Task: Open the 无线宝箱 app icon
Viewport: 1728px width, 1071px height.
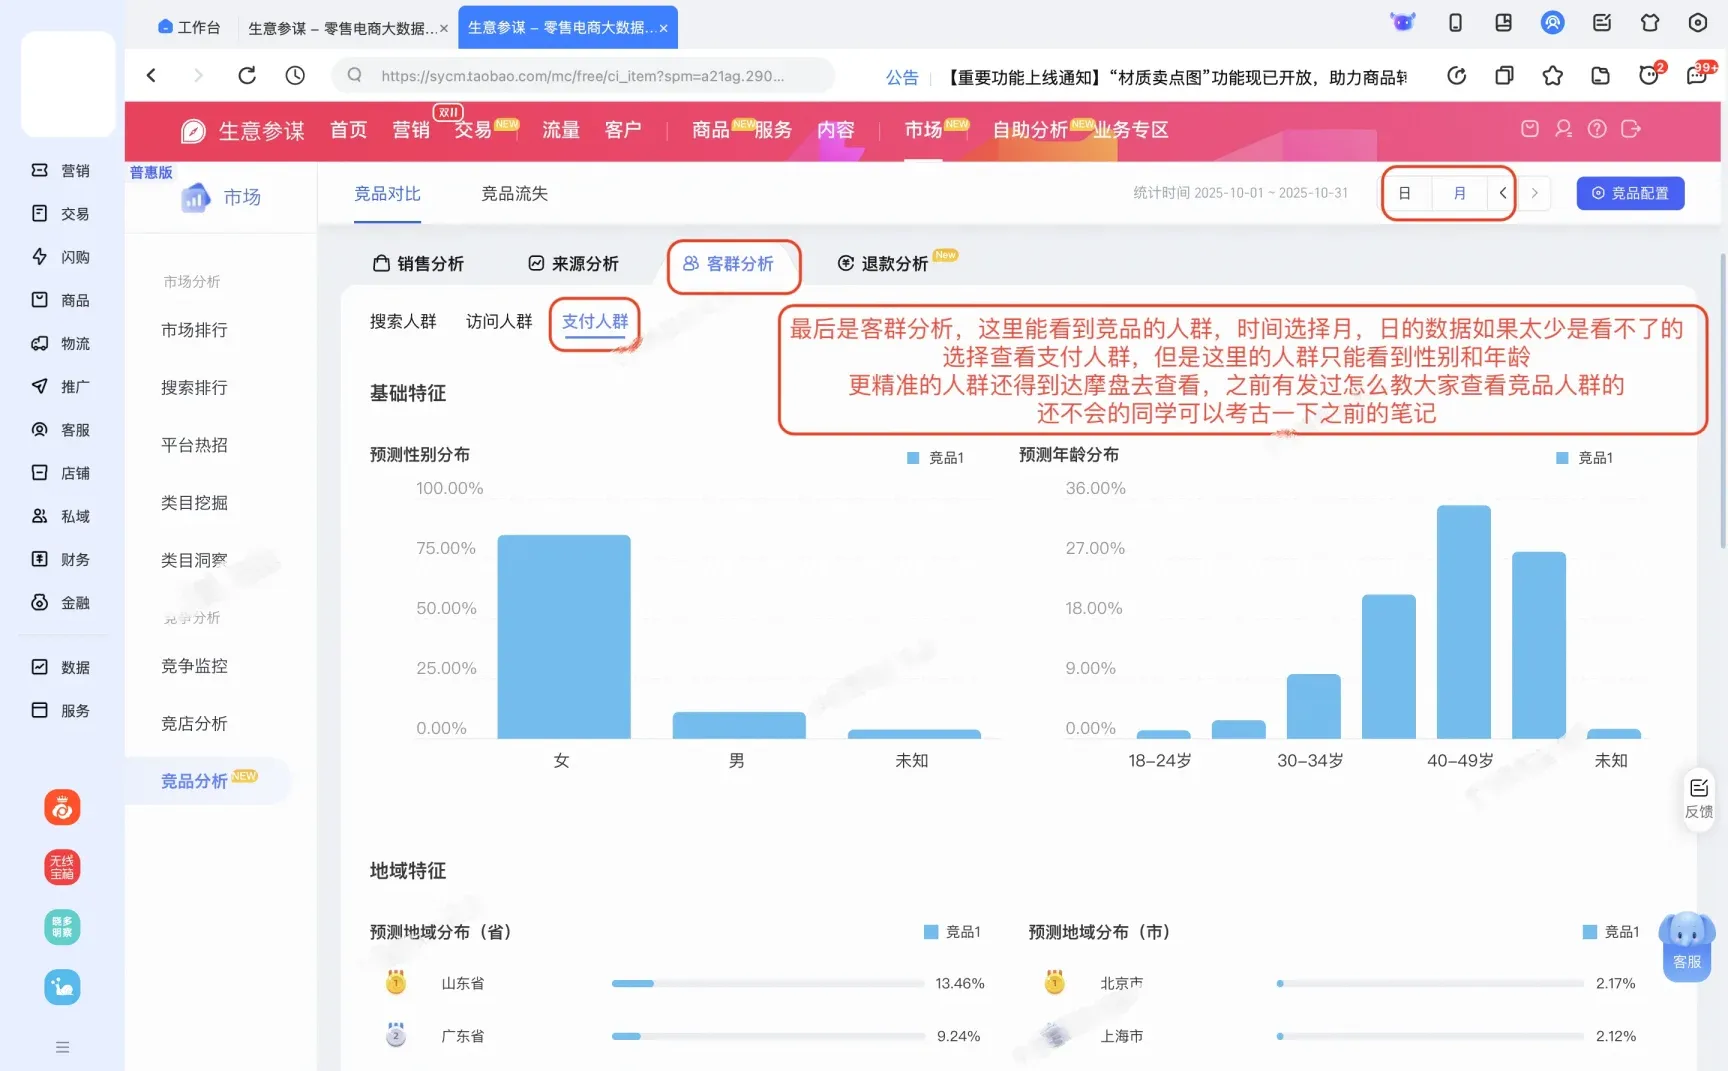Action: pyautogui.click(x=62, y=867)
